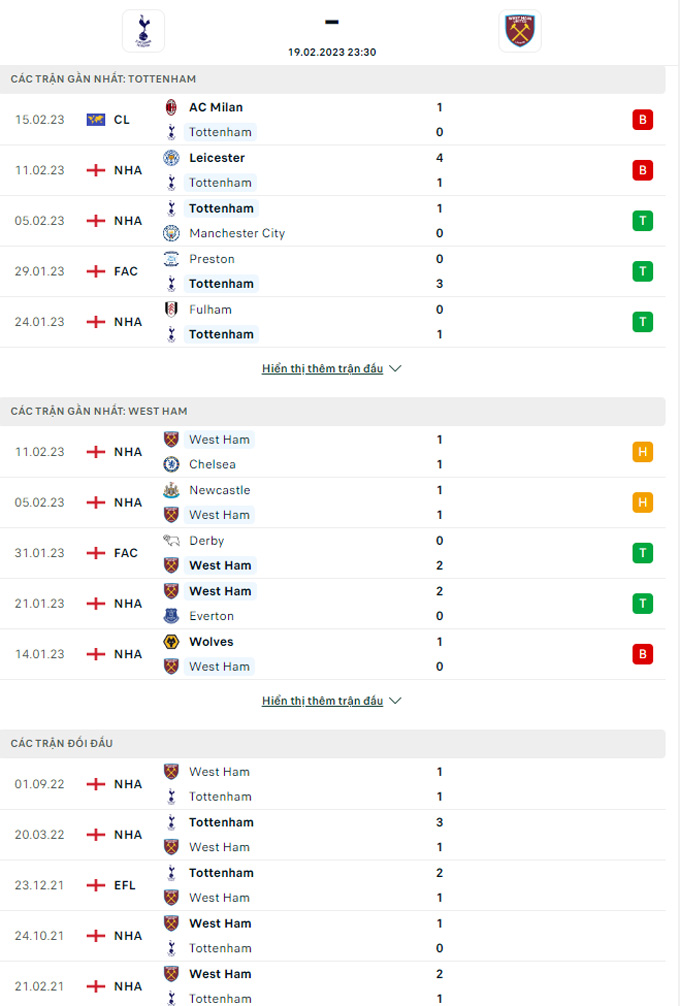Open the Fulham team link

(x=210, y=310)
